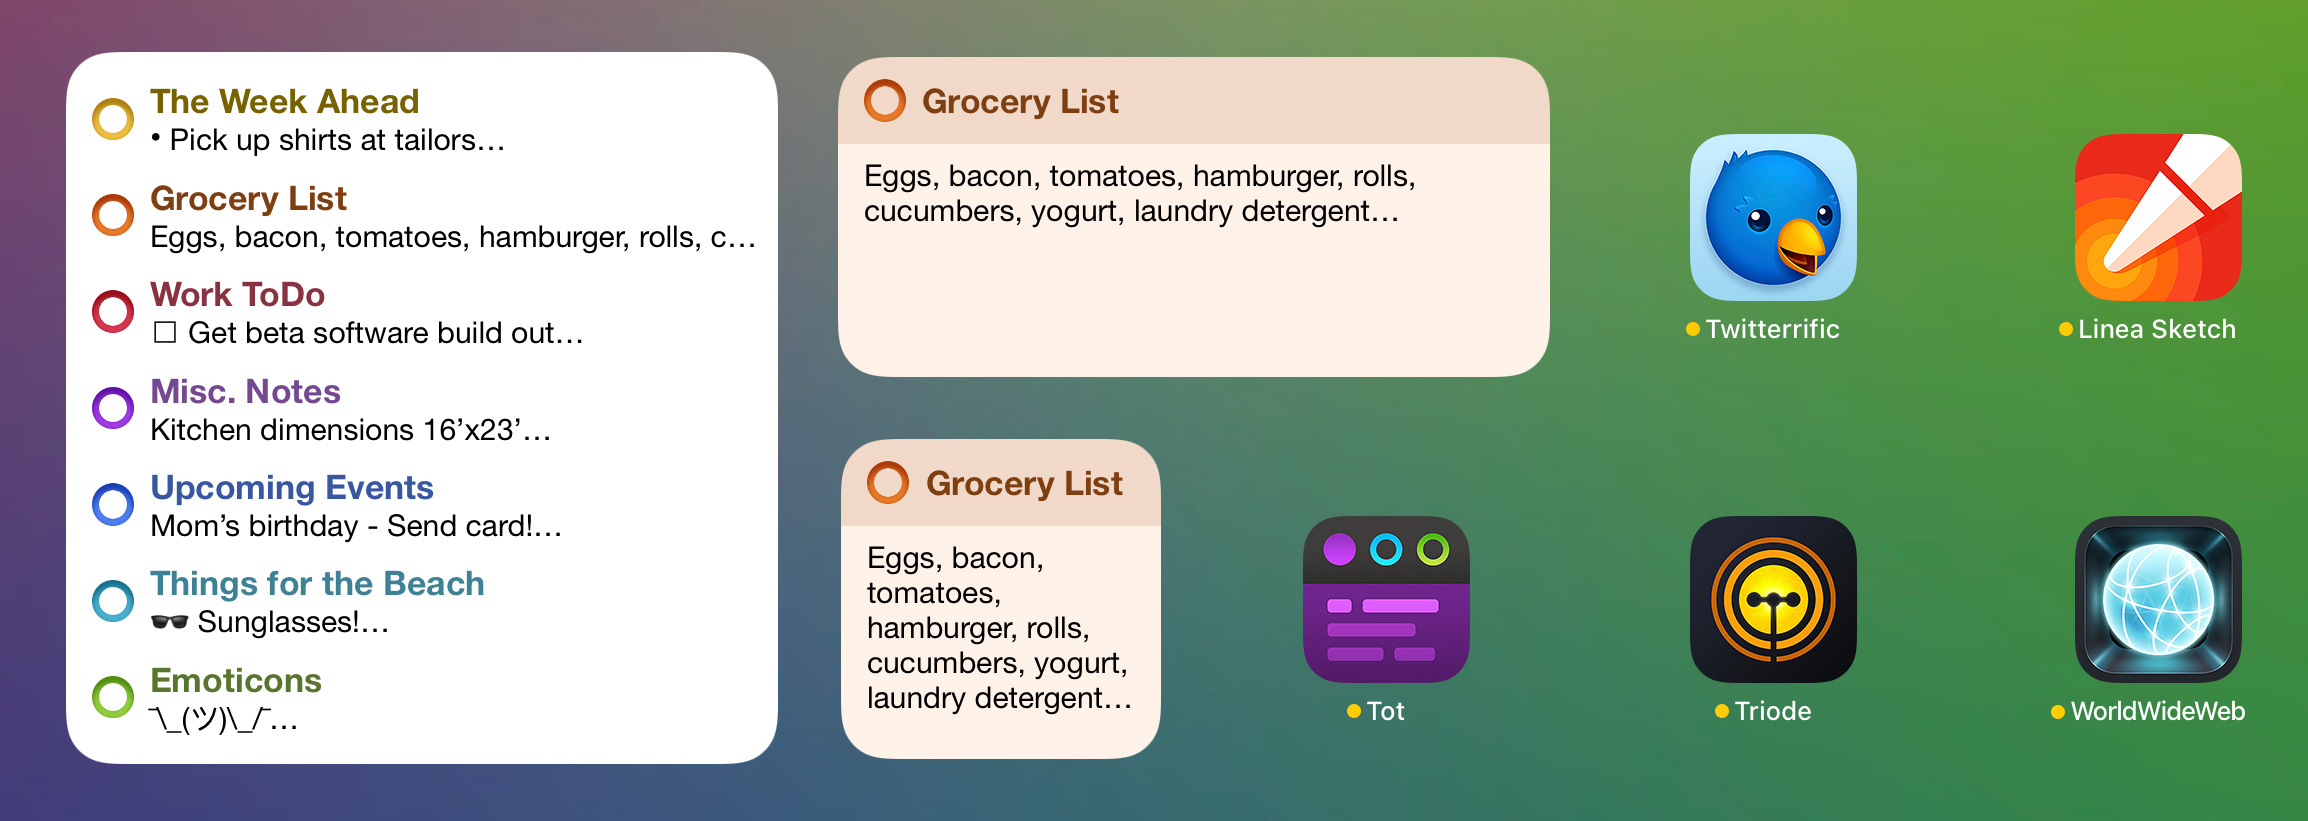Check the 'Get beta software build out' checkbox
Viewport: 2308px width, 821px height.
(x=165, y=332)
